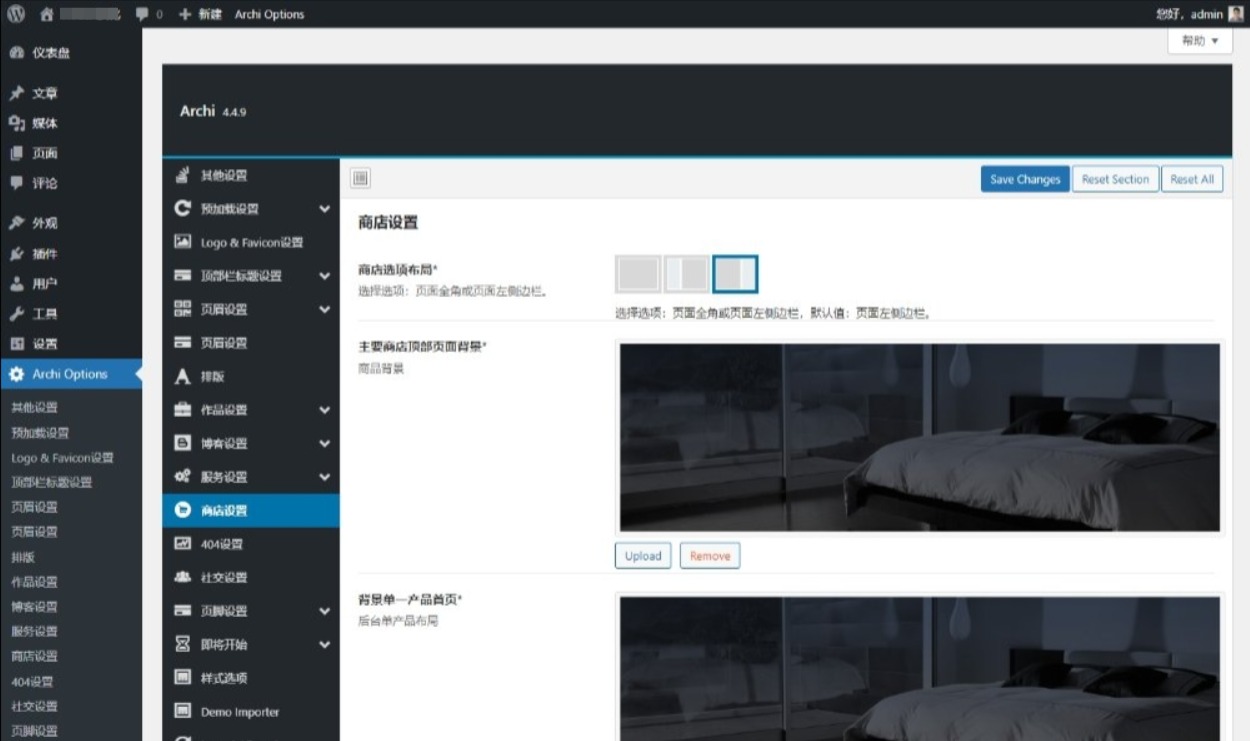Click the 社交设置 people icon in Archi panel

coord(182,577)
